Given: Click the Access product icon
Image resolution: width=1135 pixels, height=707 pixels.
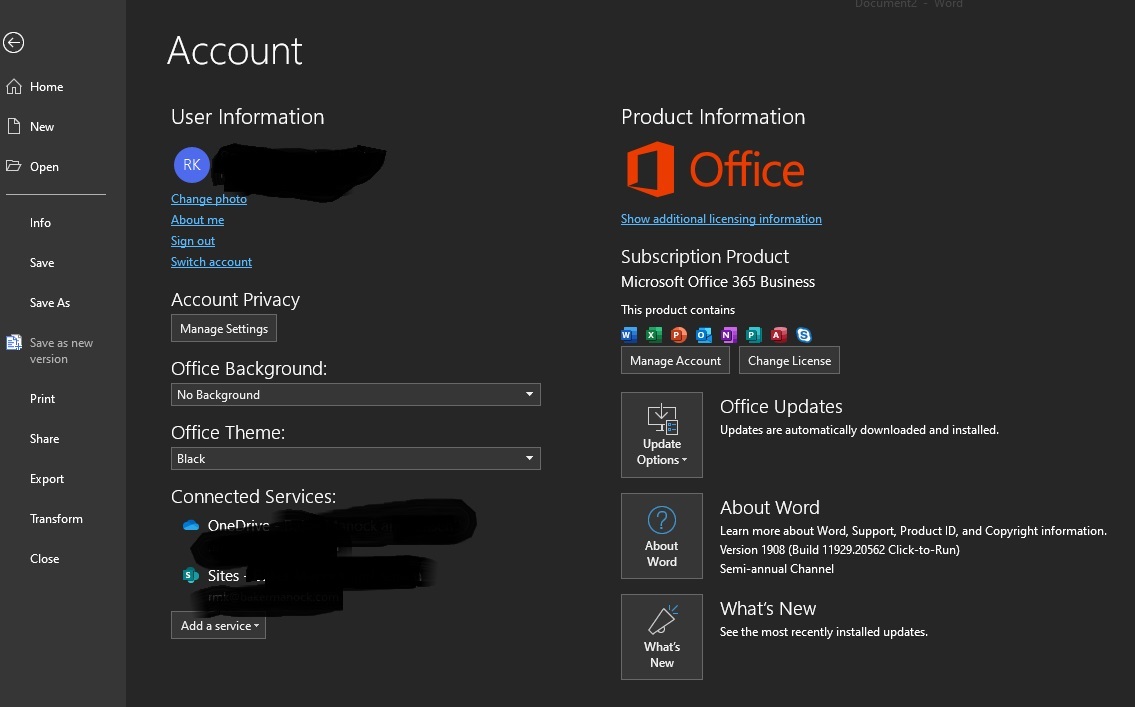Looking at the screenshot, I should [x=778, y=335].
